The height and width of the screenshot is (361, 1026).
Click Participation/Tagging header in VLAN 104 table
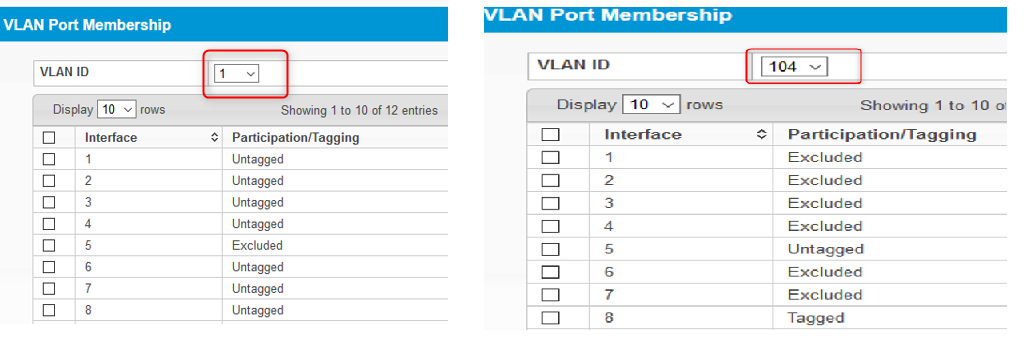(882, 134)
